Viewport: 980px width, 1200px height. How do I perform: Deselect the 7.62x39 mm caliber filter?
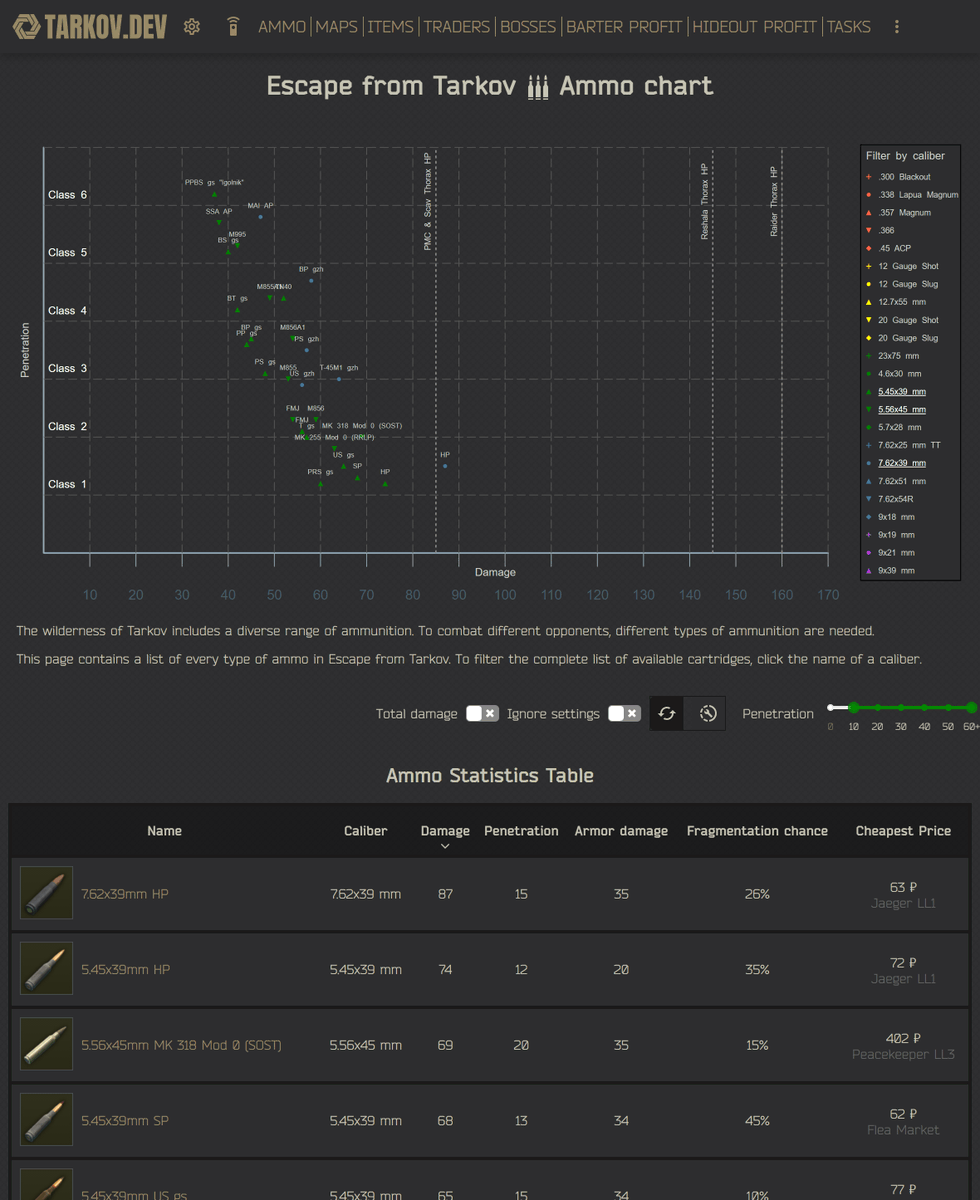(x=901, y=463)
